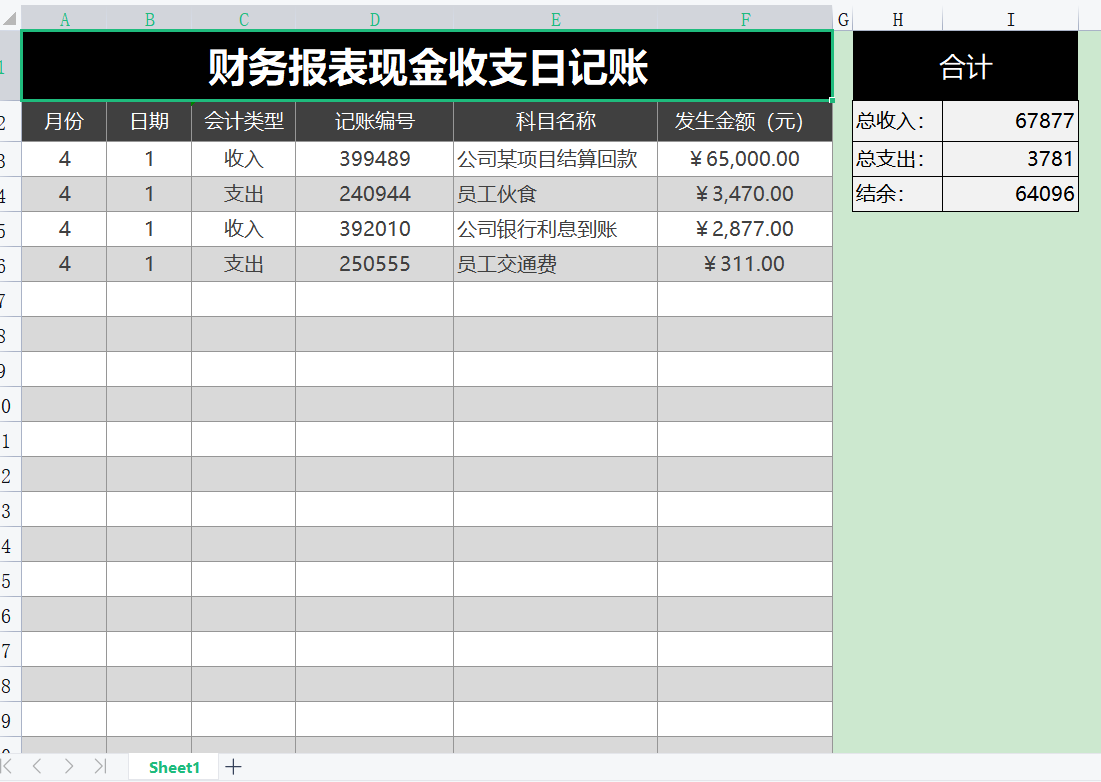
Task: Select column A header
Action: coord(64,18)
